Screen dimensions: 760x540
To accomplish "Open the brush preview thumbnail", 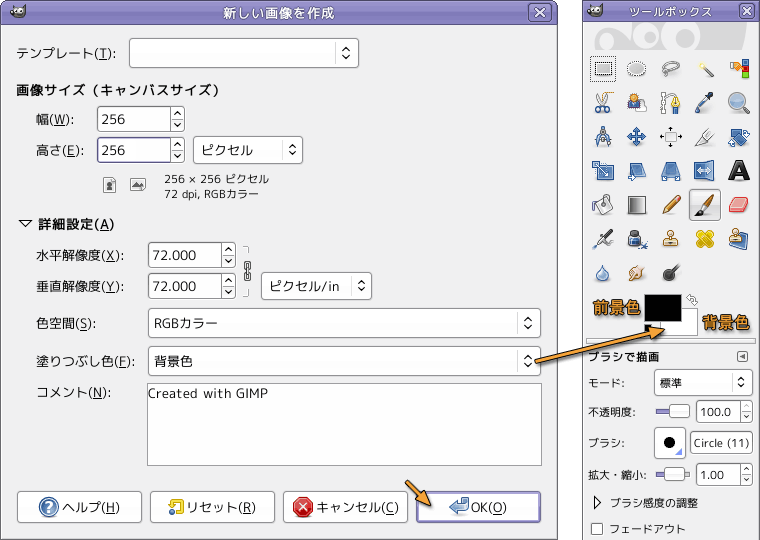I will tap(669, 443).
